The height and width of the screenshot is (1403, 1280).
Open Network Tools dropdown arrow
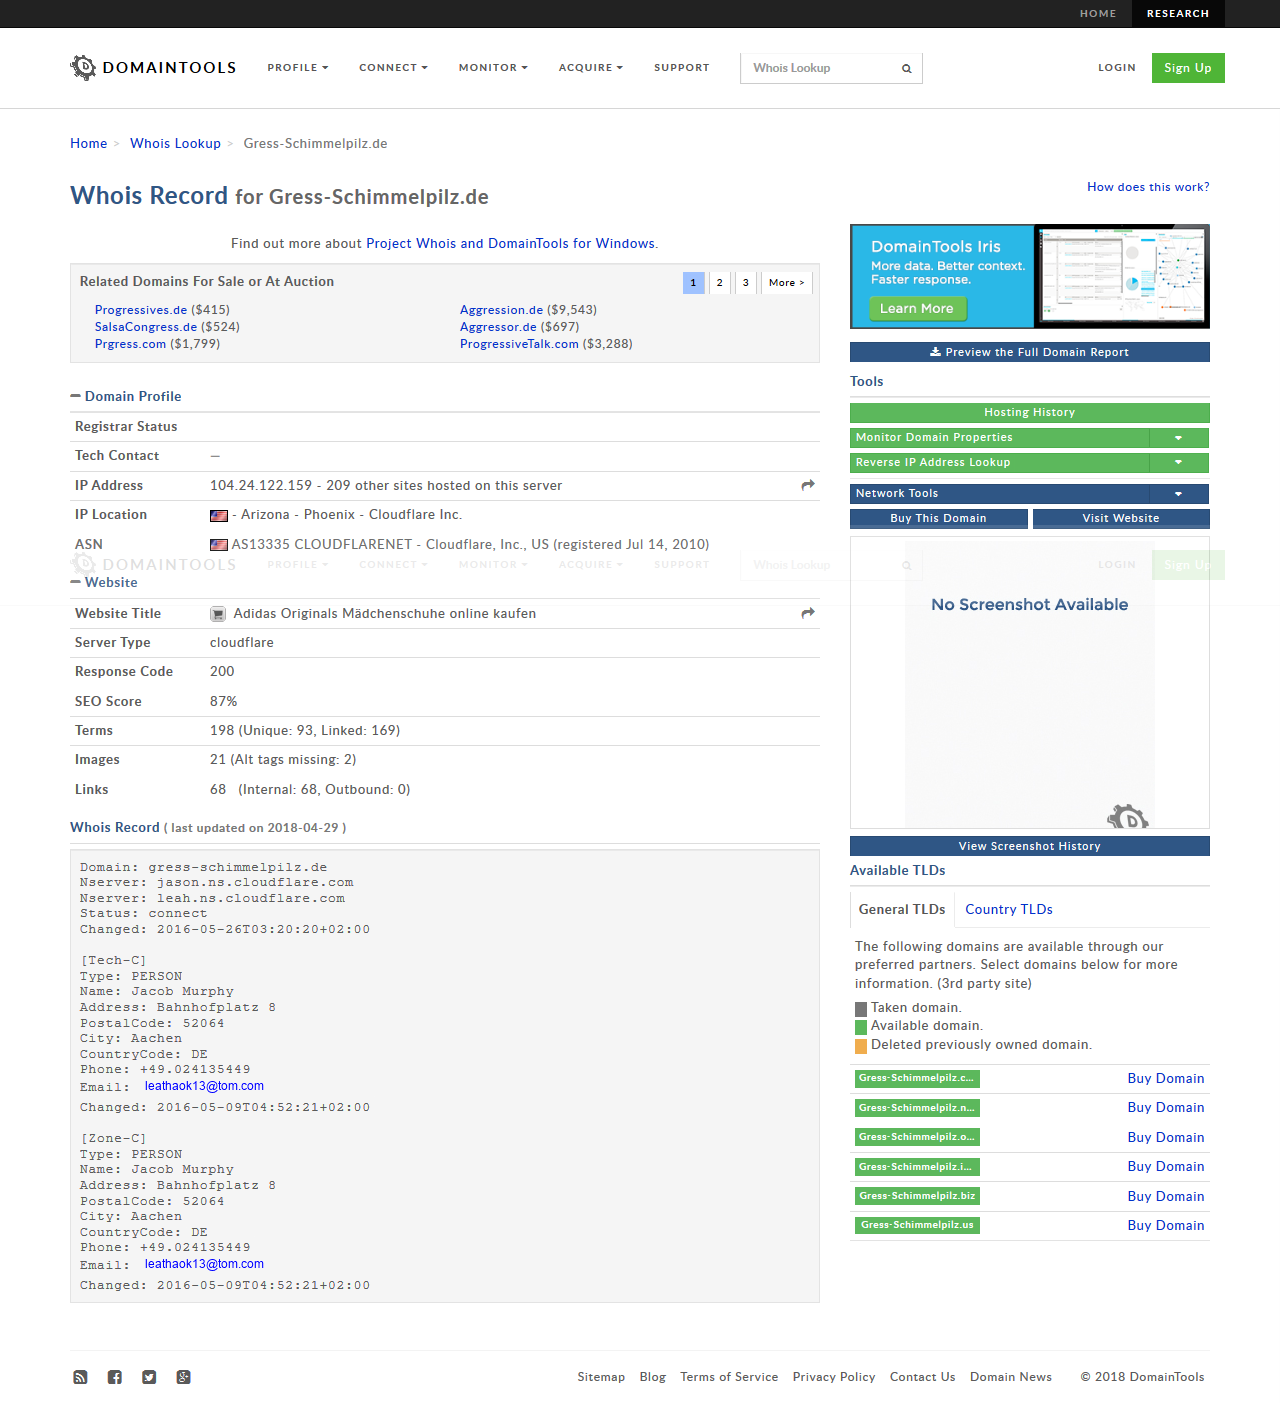1179,494
